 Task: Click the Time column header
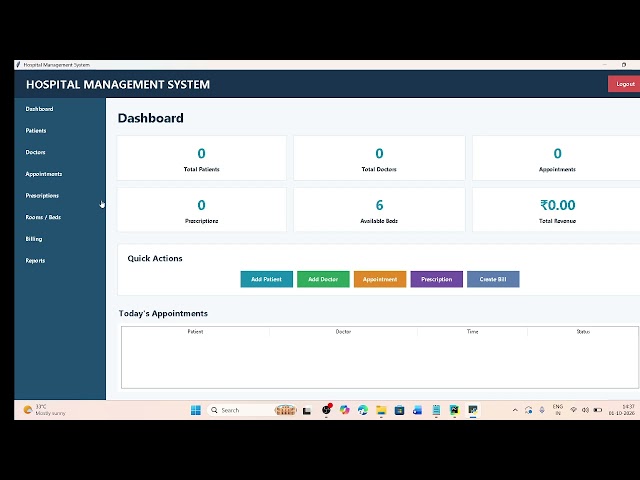point(472,331)
